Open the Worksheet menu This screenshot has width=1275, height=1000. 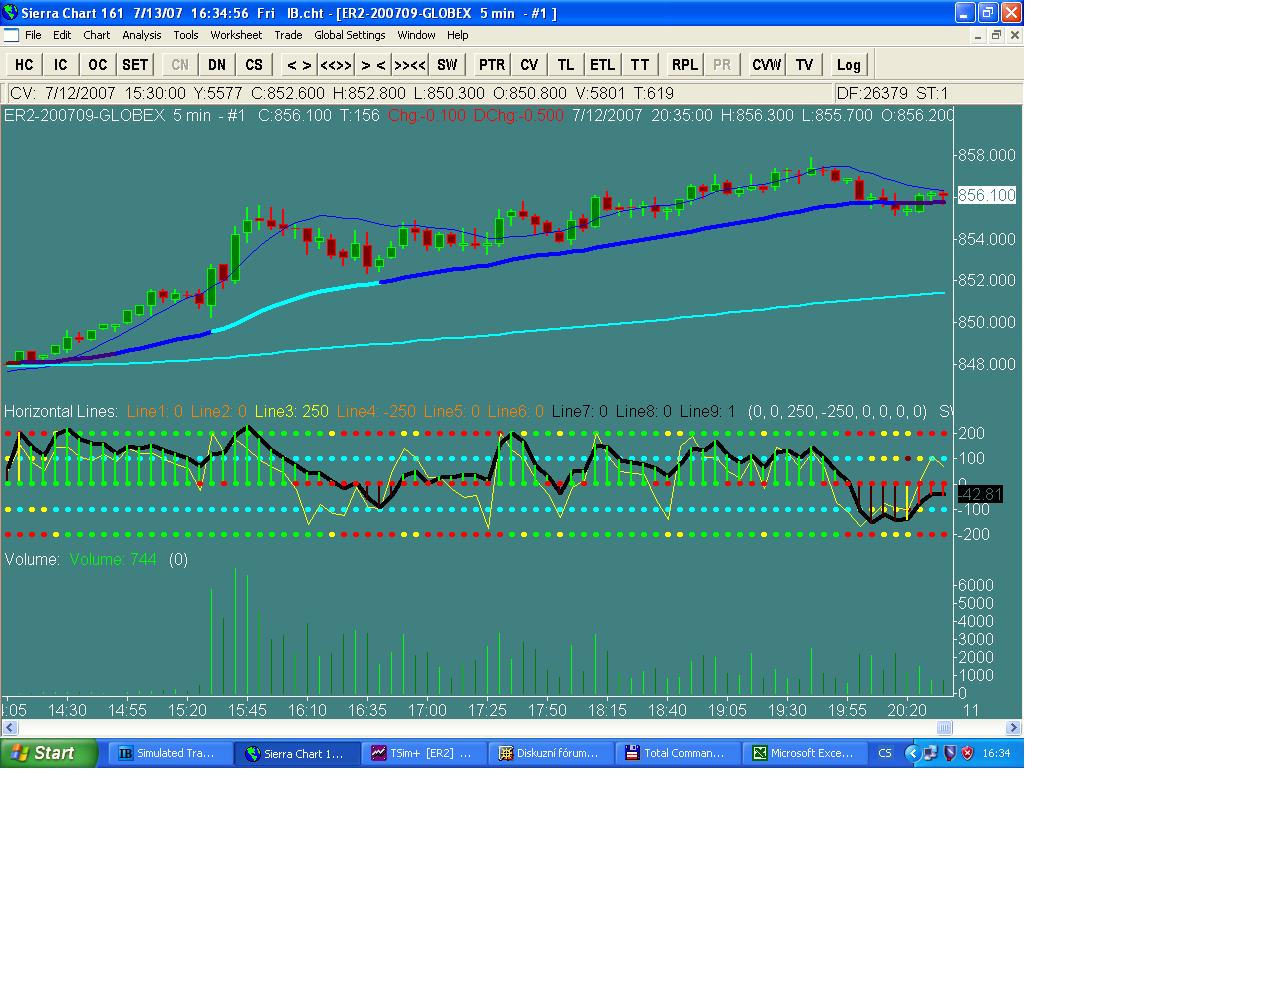pyautogui.click(x=236, y=35)
